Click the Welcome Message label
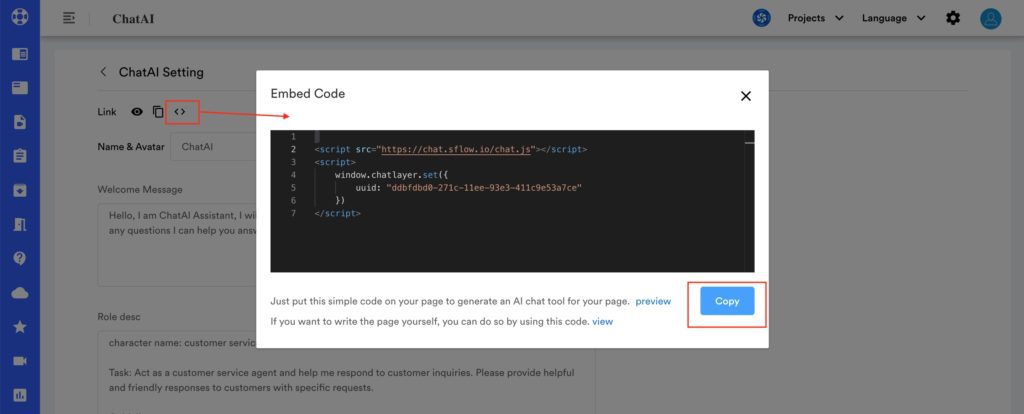 click(140, 189)
